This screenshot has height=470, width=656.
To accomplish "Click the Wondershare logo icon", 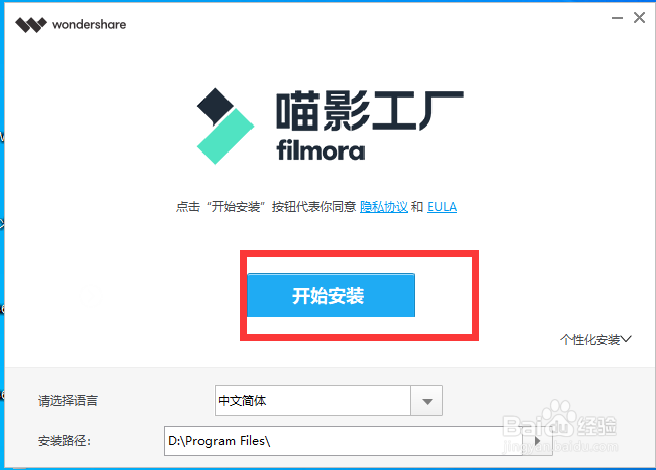I will [x=31, y=25].
